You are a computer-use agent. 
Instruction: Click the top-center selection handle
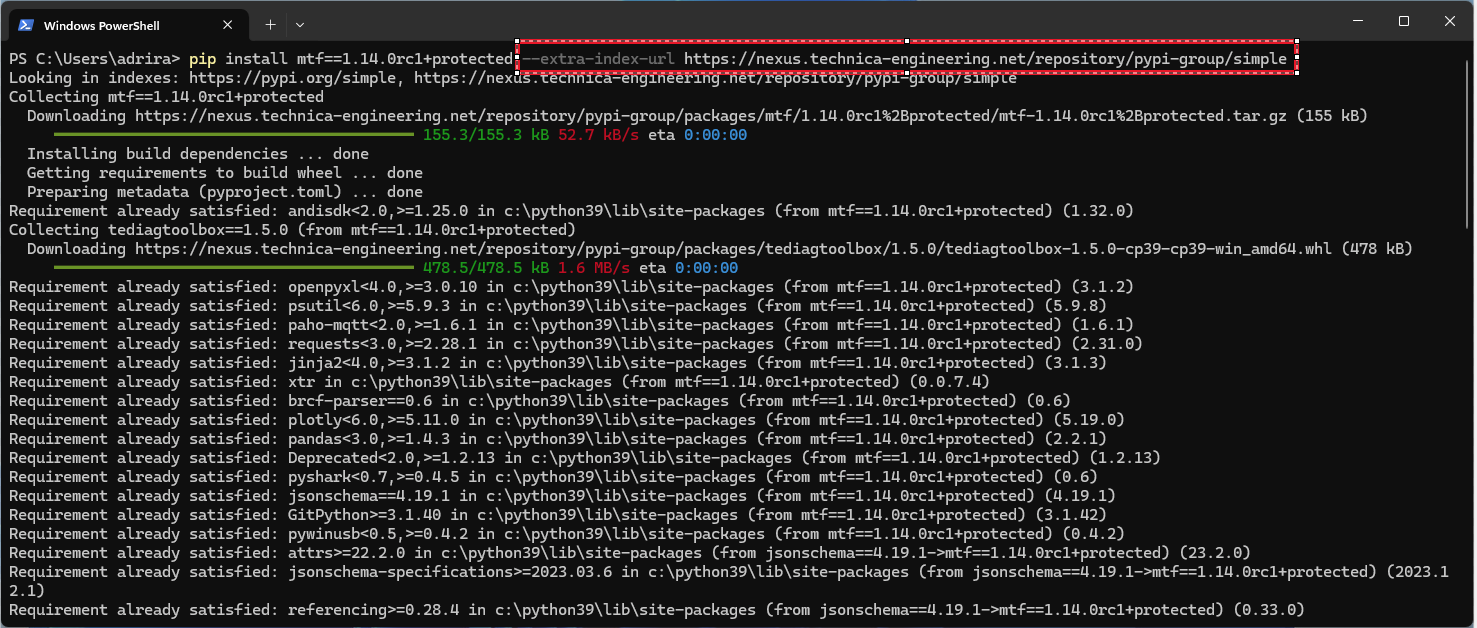point(907,42)
